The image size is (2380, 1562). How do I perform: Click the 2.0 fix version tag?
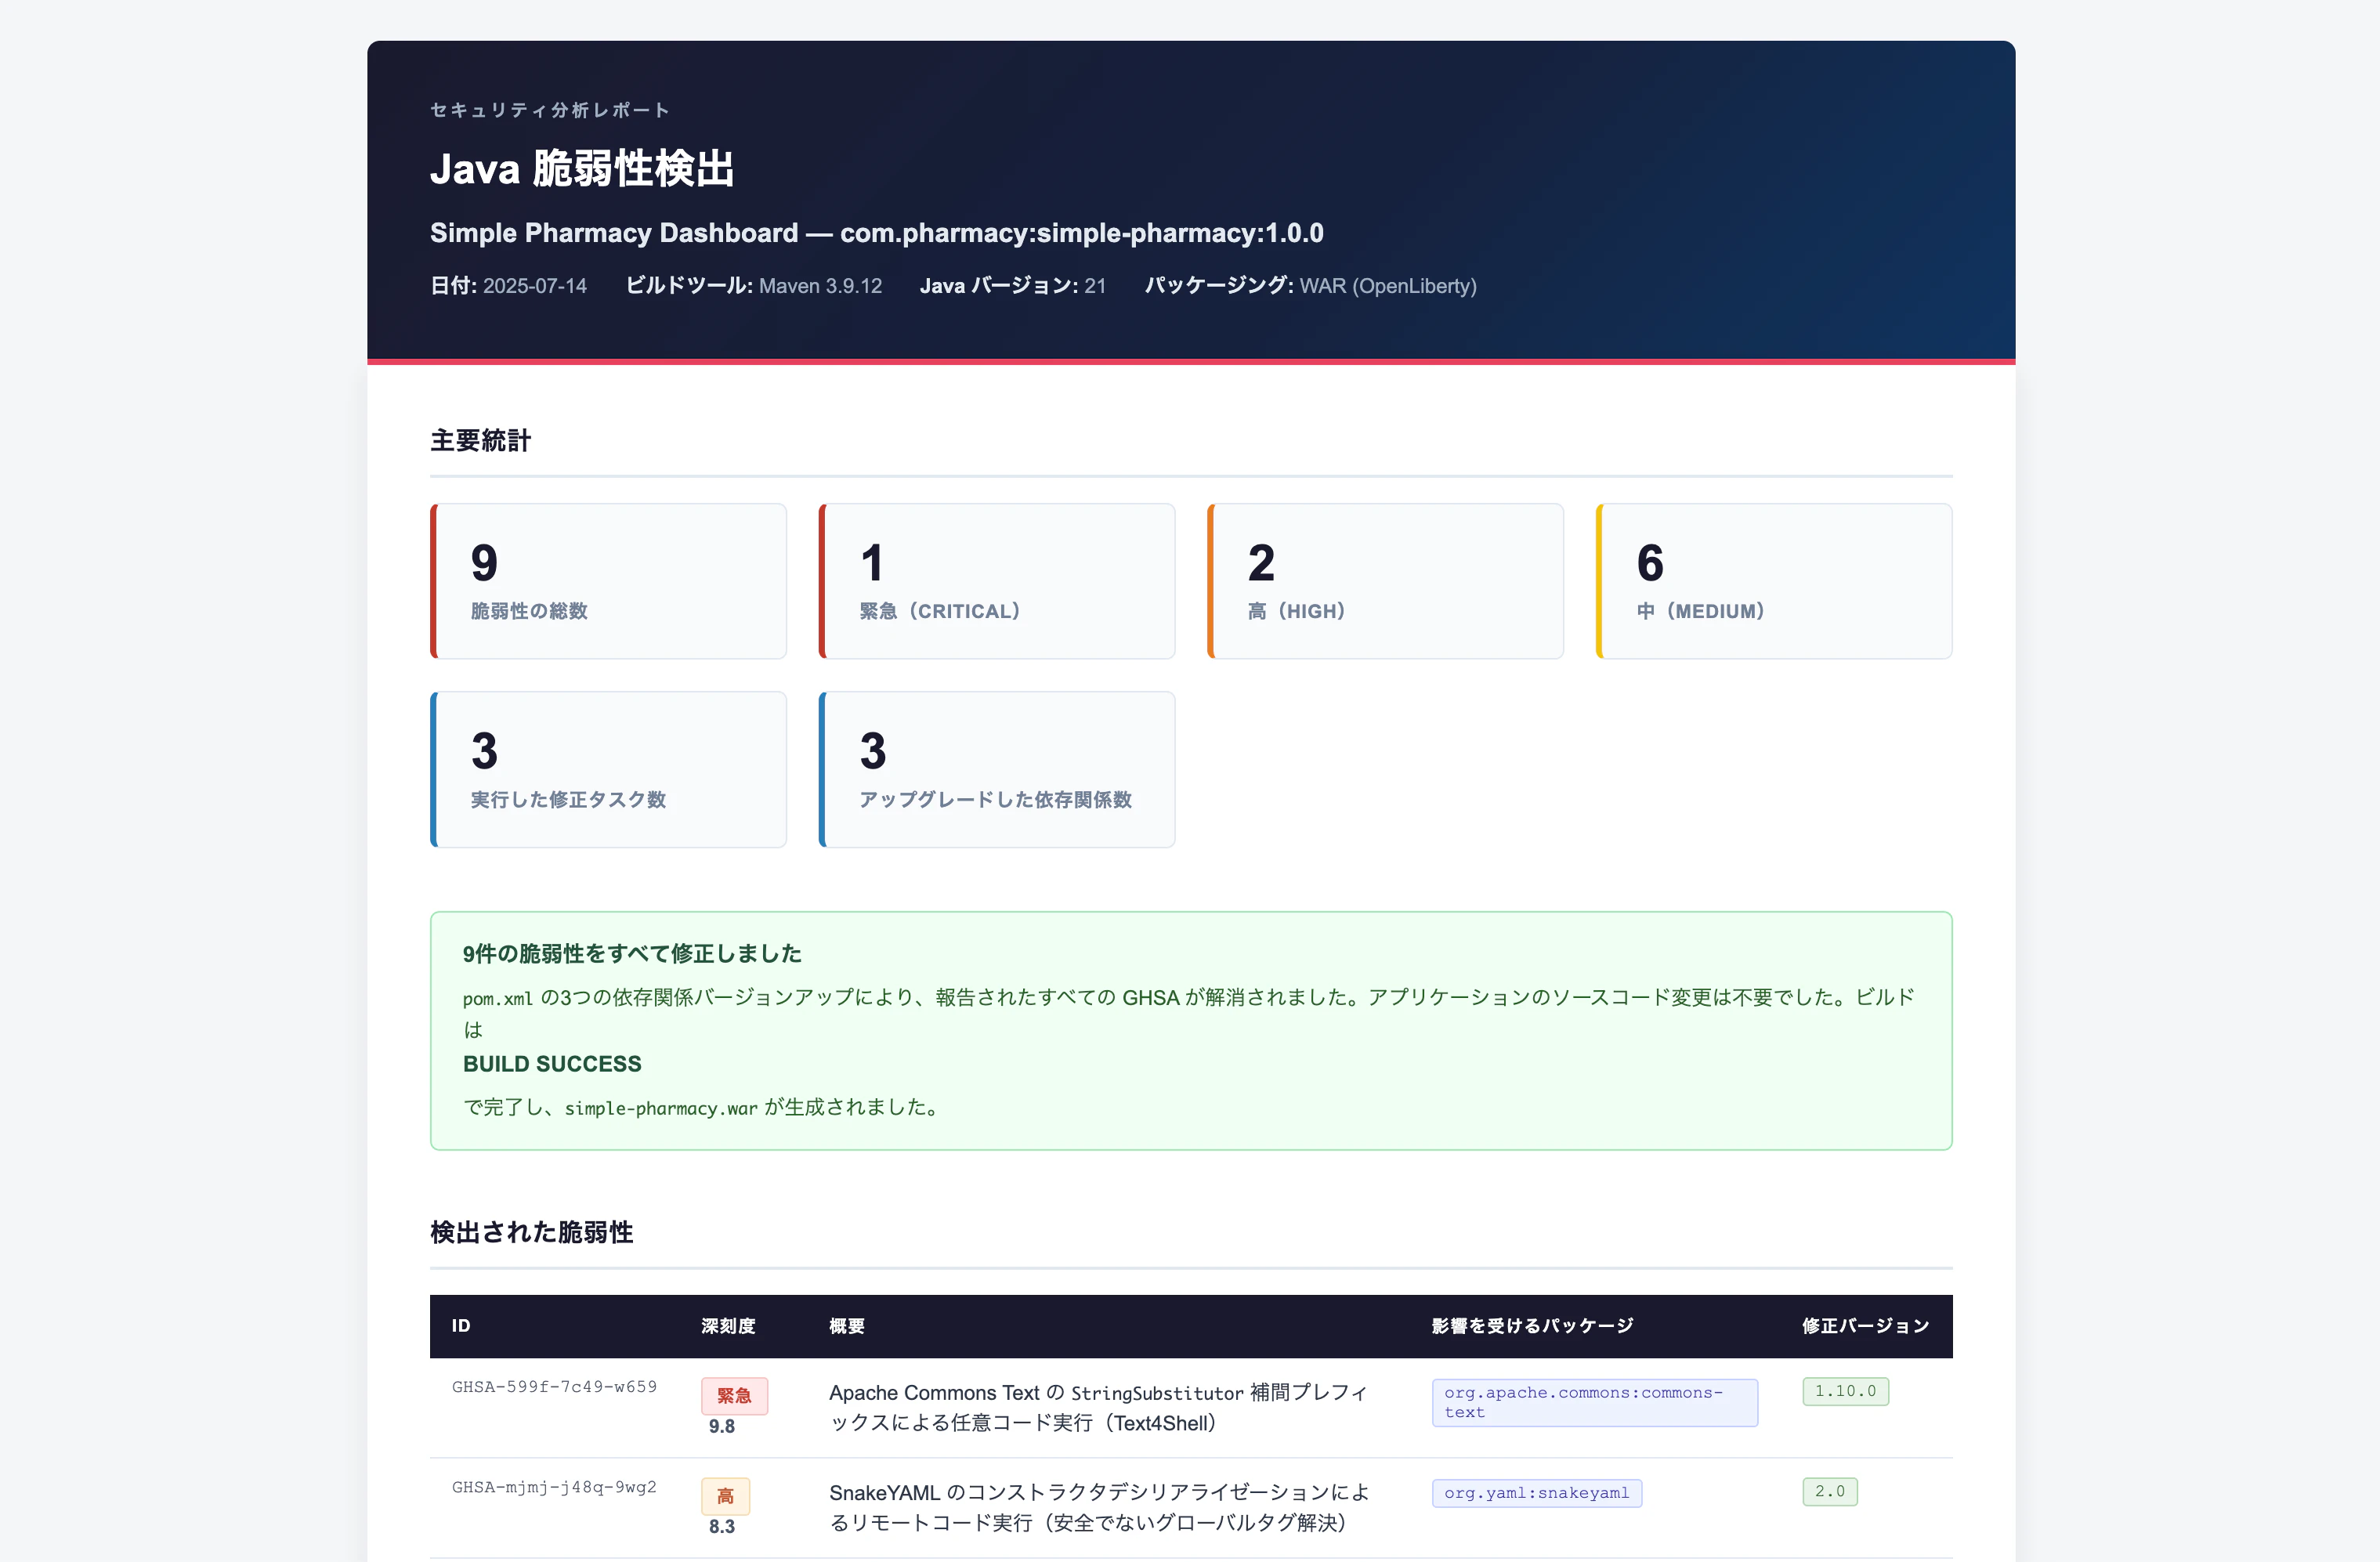tap(1830, 1492)
